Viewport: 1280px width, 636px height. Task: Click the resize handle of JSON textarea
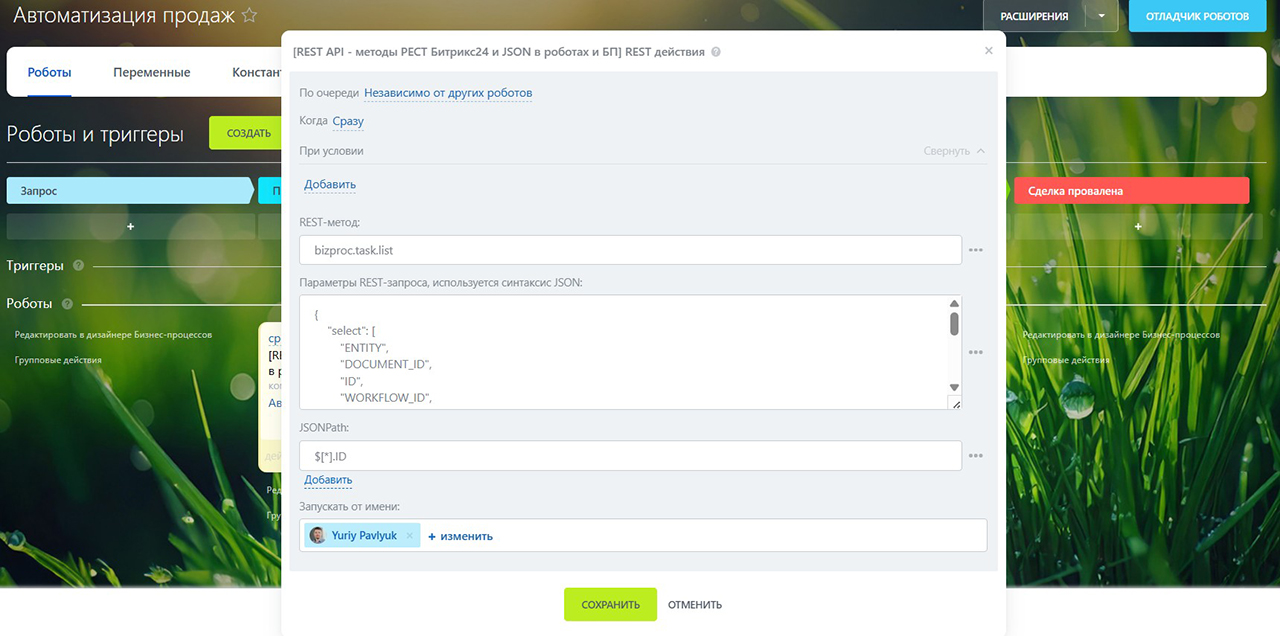[x=955, y=403]
